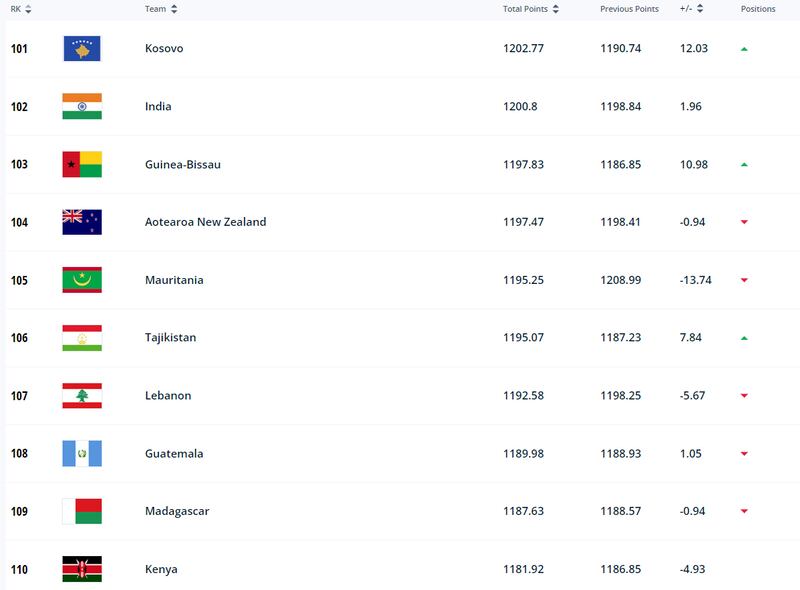Click Kosovo's green up position arrow

pos(744,49)
